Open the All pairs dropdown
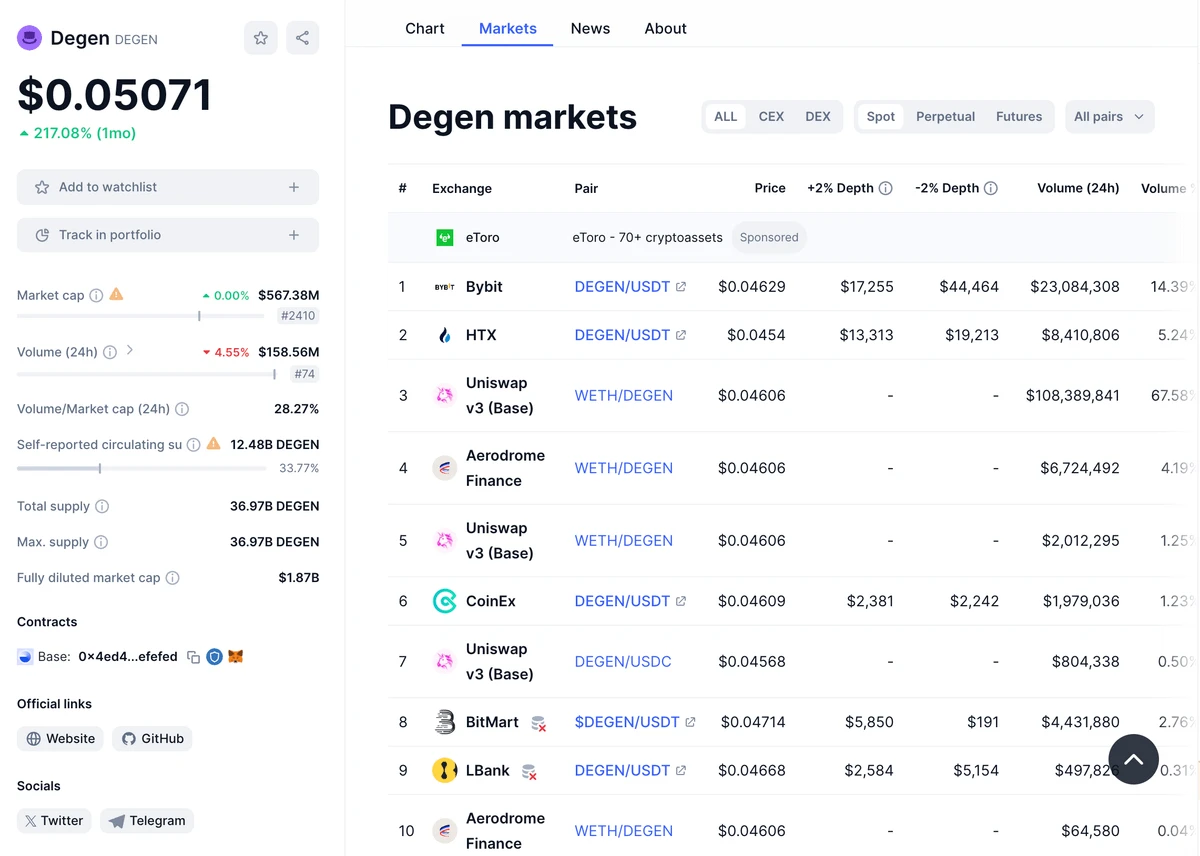This screenshot has width=1200, height=856. [x=1109, y=116]
